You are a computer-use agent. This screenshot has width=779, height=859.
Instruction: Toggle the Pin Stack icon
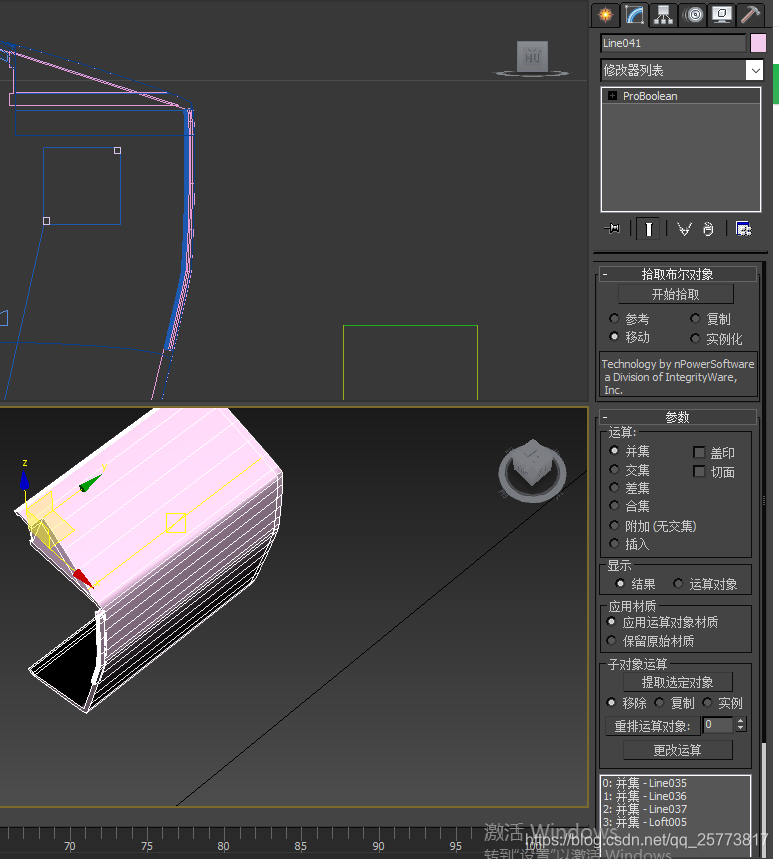coord(612,228)
